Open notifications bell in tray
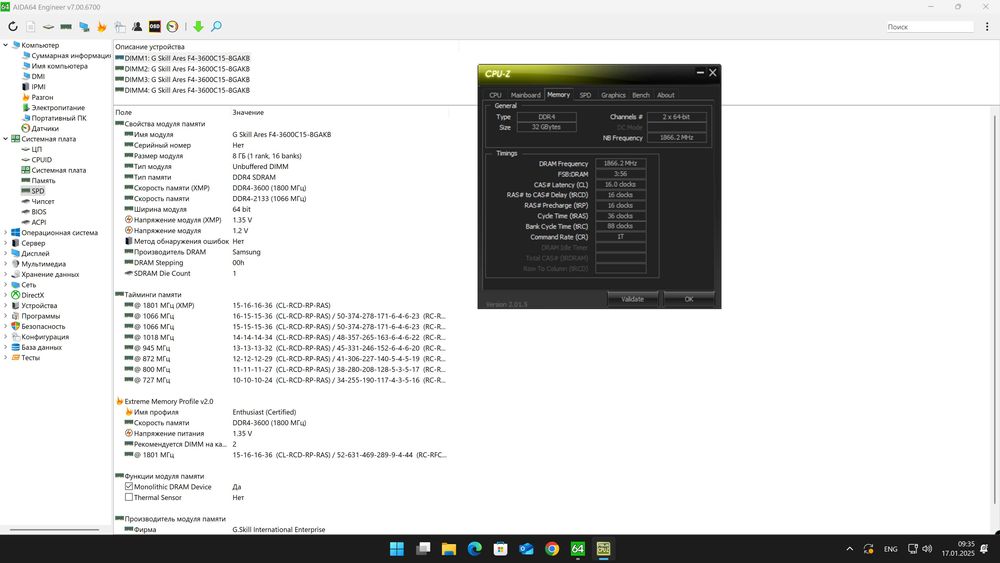 pyautogui.click(x=984, y=549)
